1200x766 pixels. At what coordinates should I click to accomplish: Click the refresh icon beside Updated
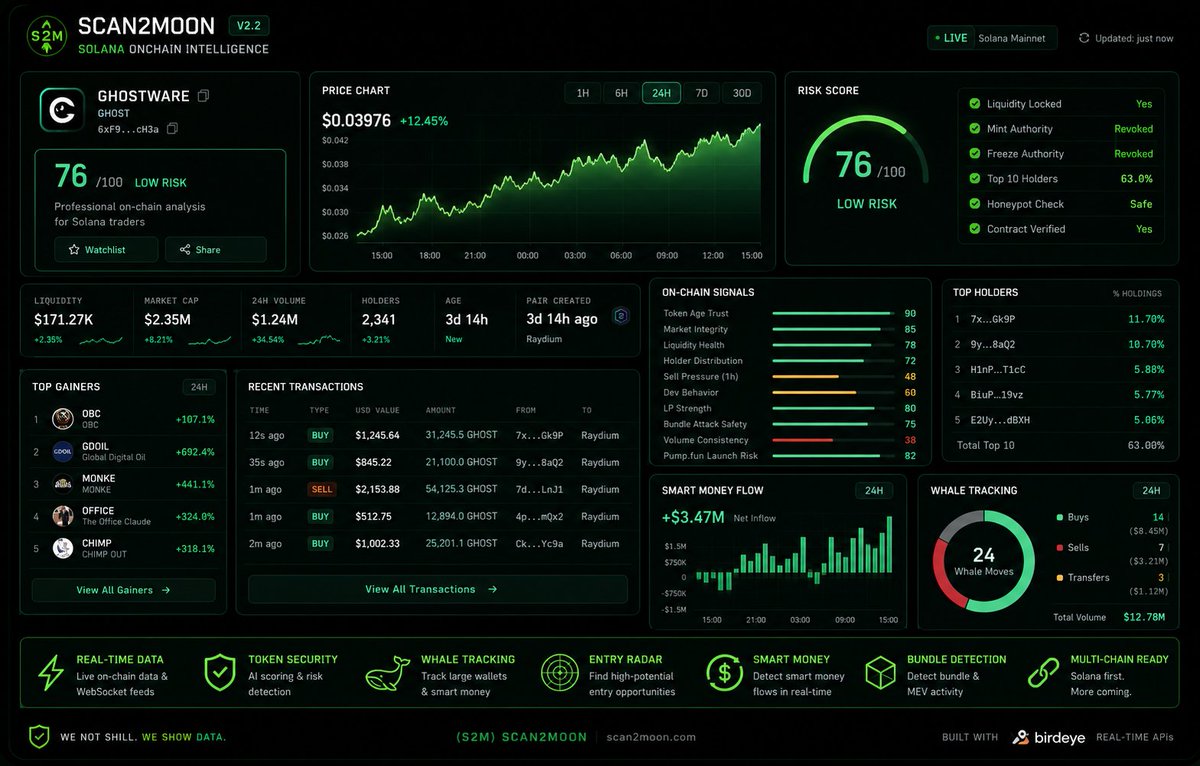click(1084, 38)
